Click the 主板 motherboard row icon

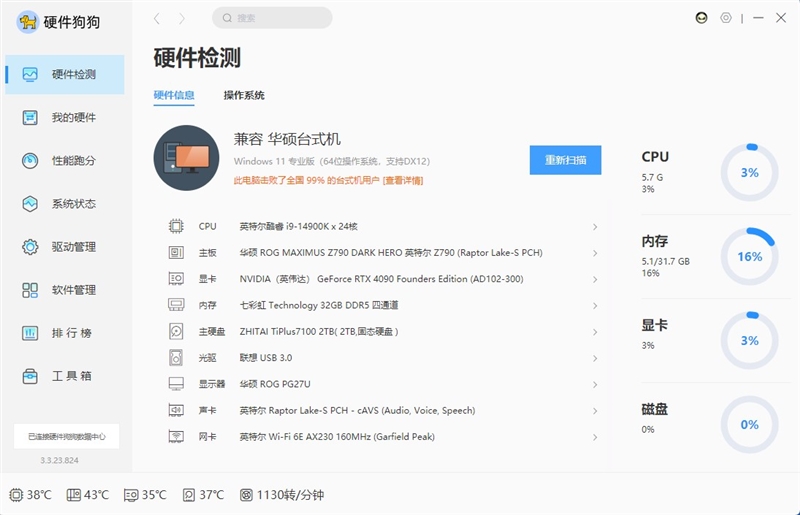(176, 253)
